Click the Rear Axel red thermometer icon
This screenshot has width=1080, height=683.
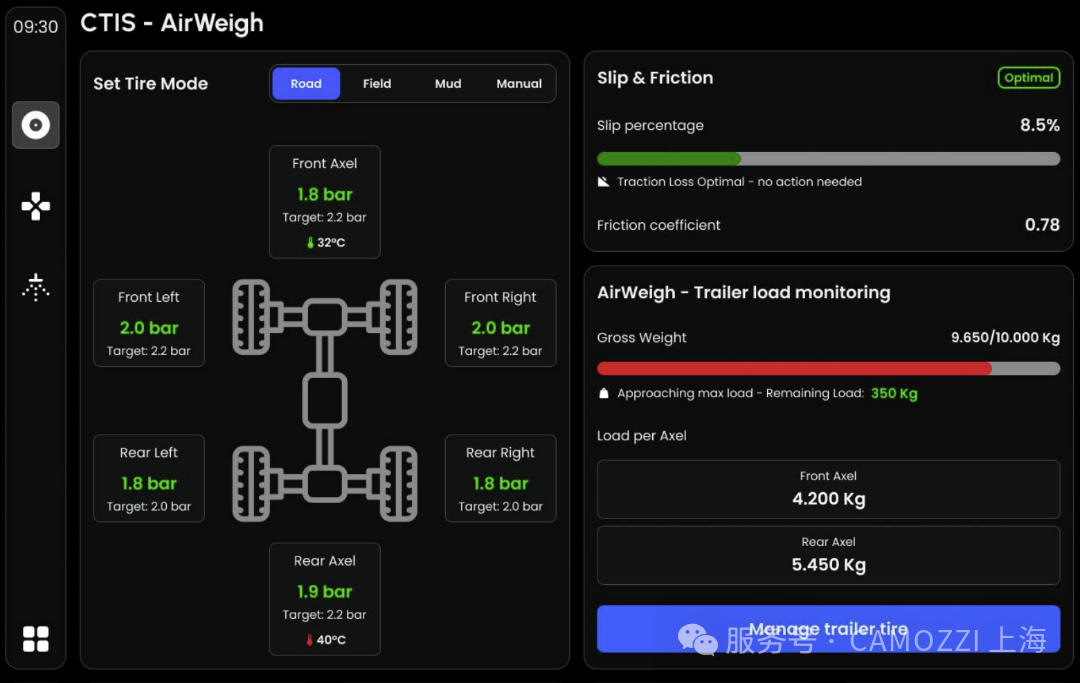tap(310, 640)
